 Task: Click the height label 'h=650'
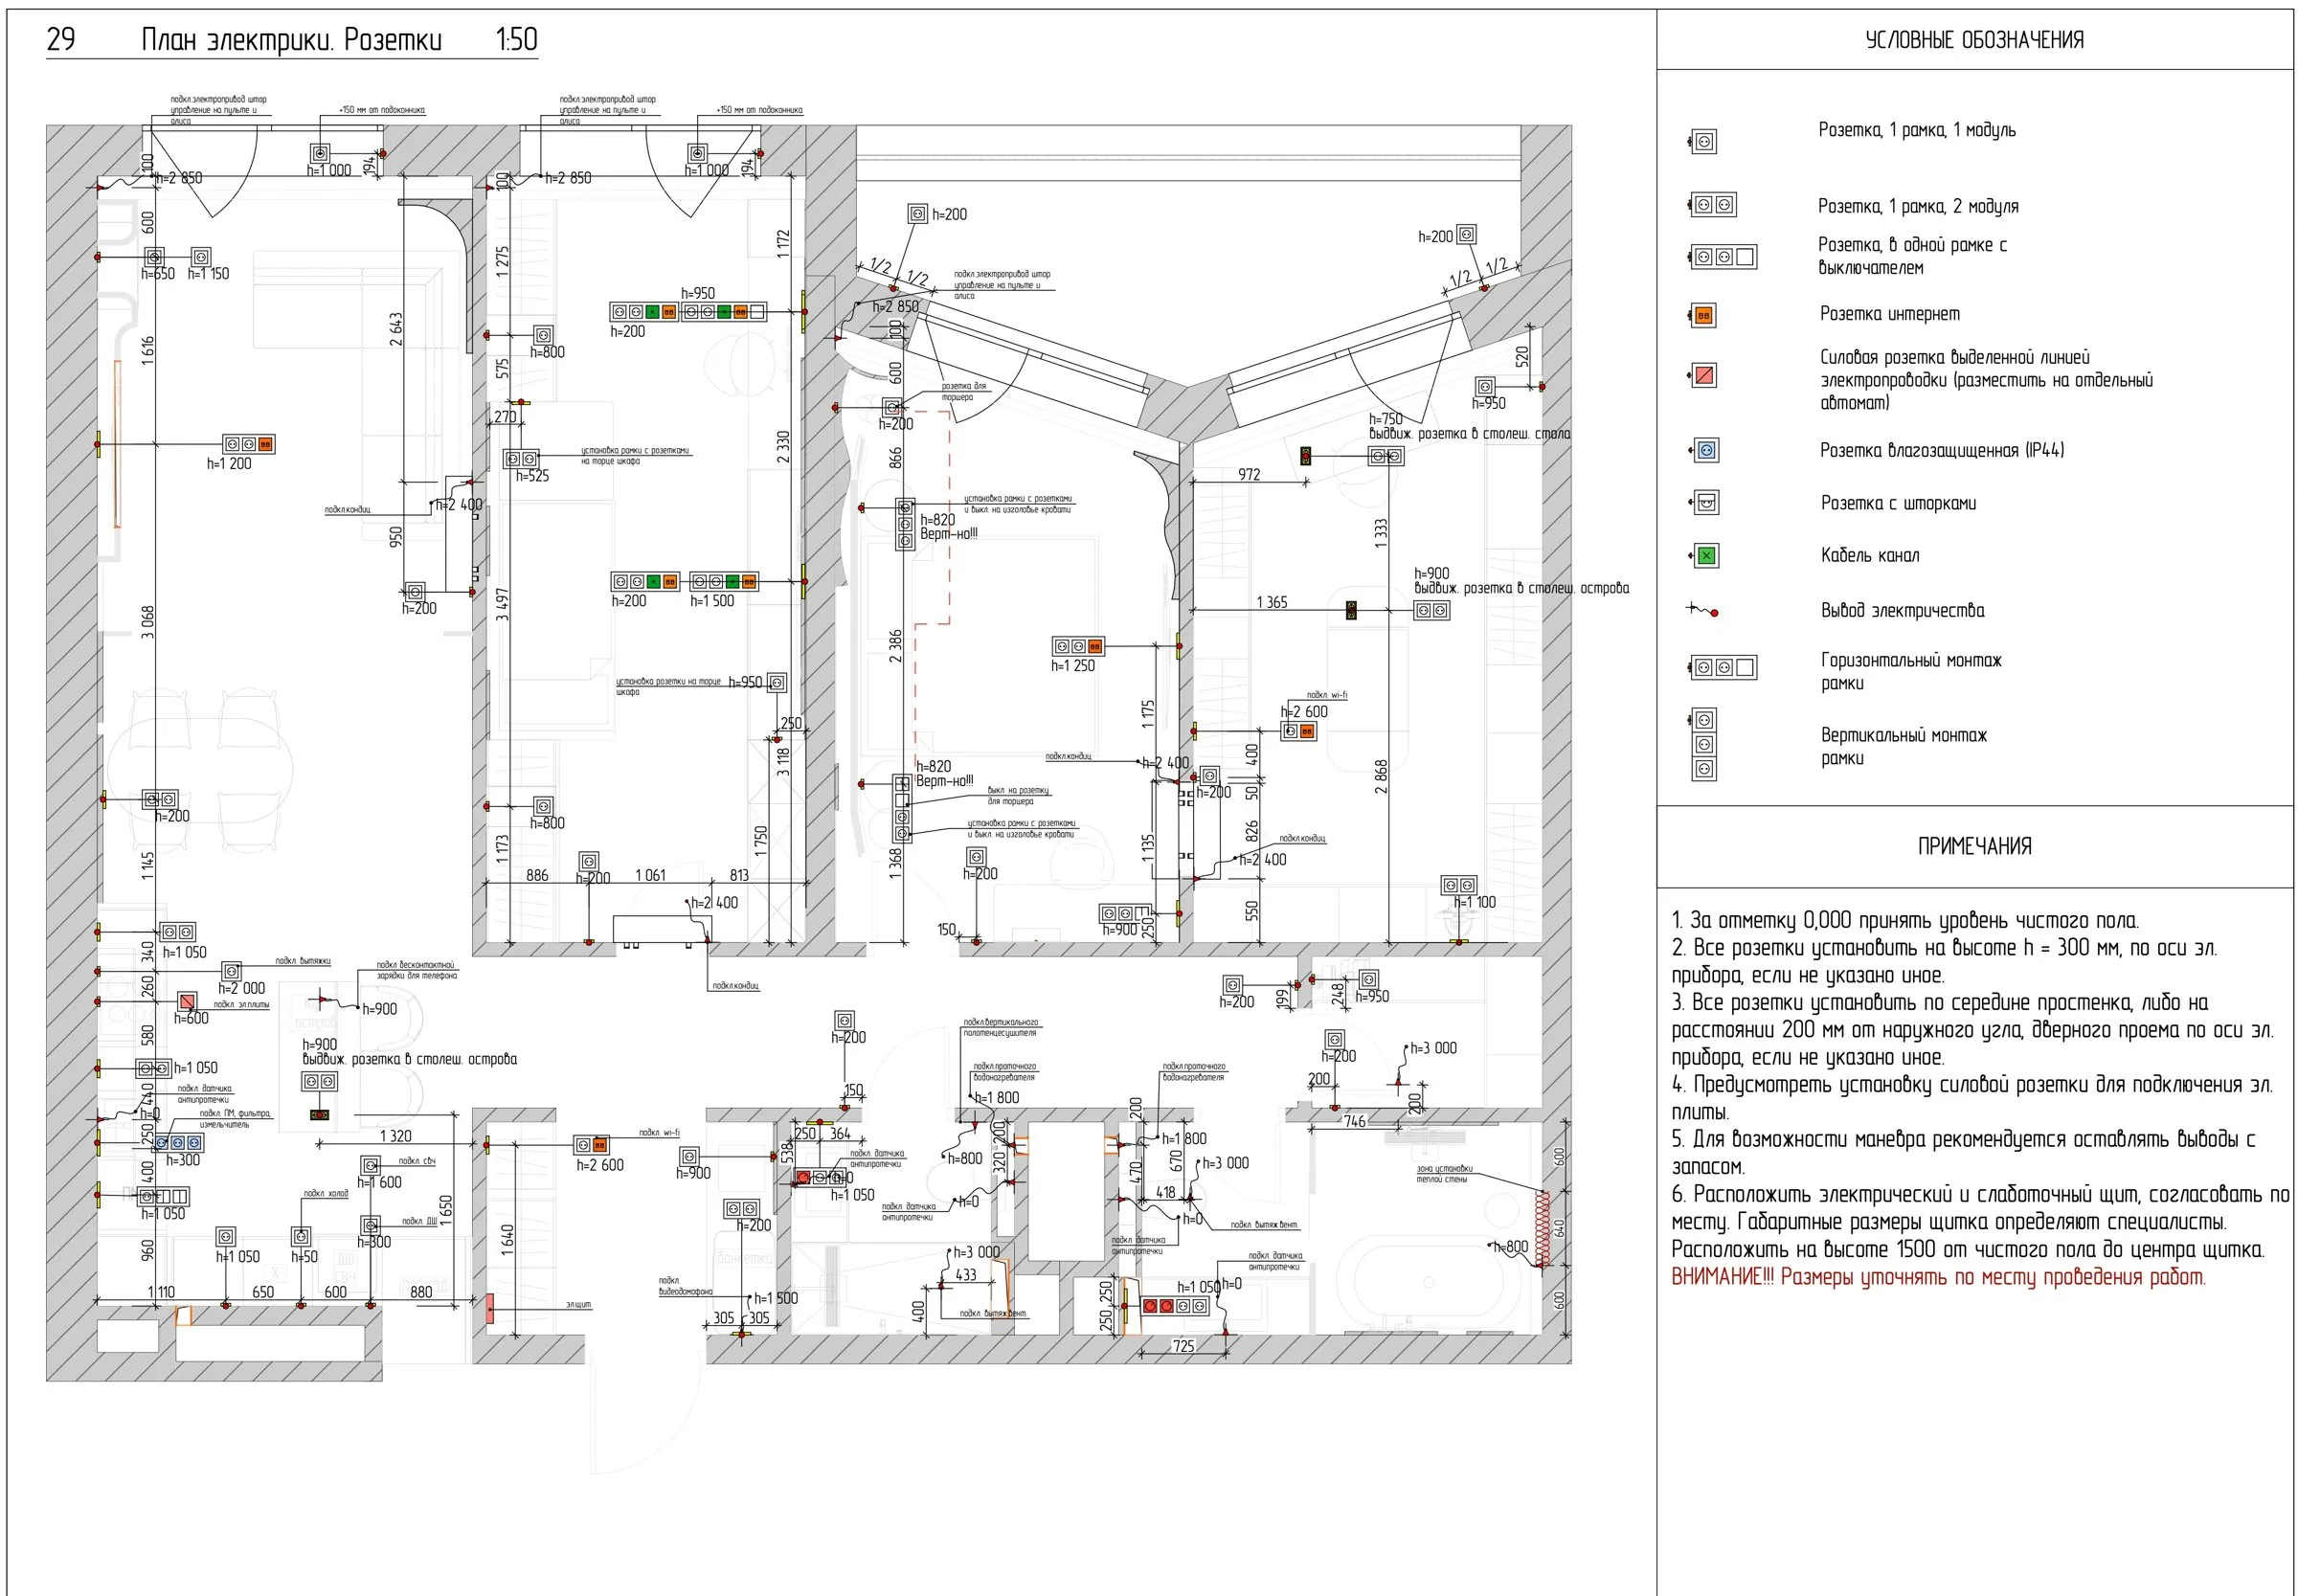158,274
